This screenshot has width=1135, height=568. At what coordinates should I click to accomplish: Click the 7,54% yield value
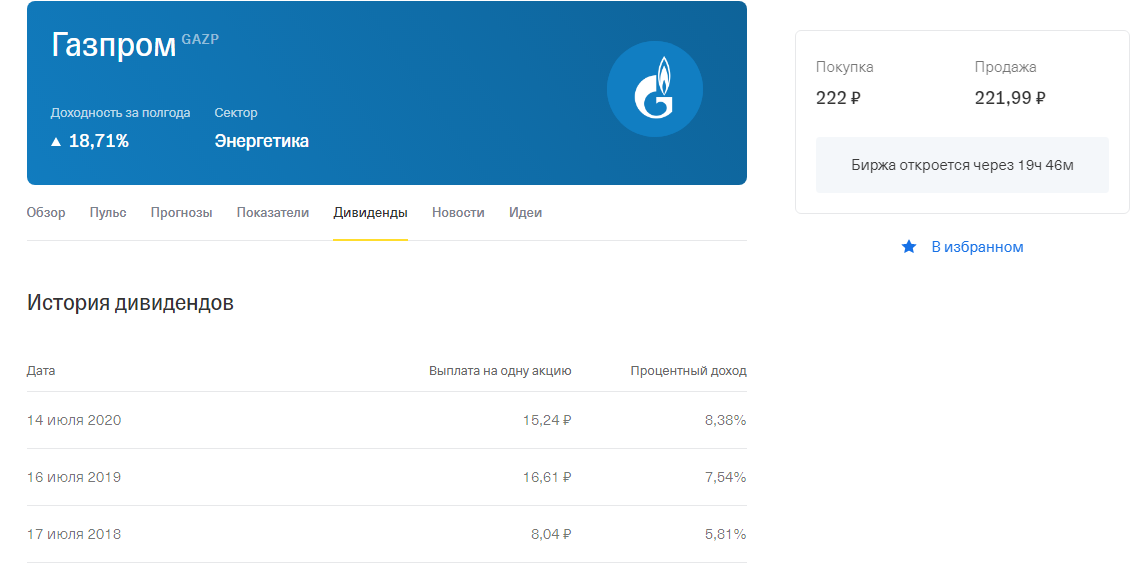[x=725, y=478]
